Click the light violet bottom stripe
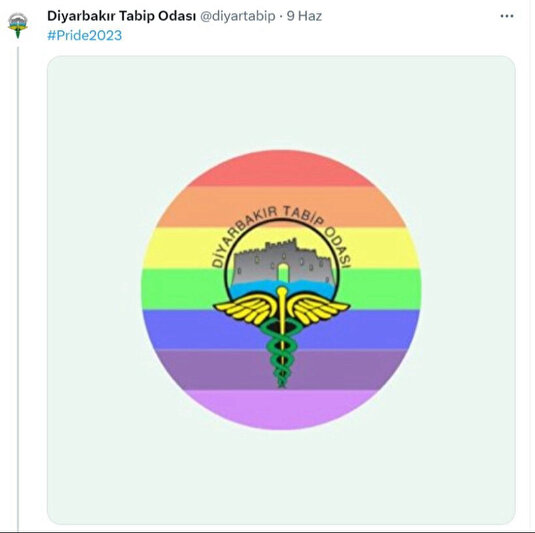 [281, 409]
